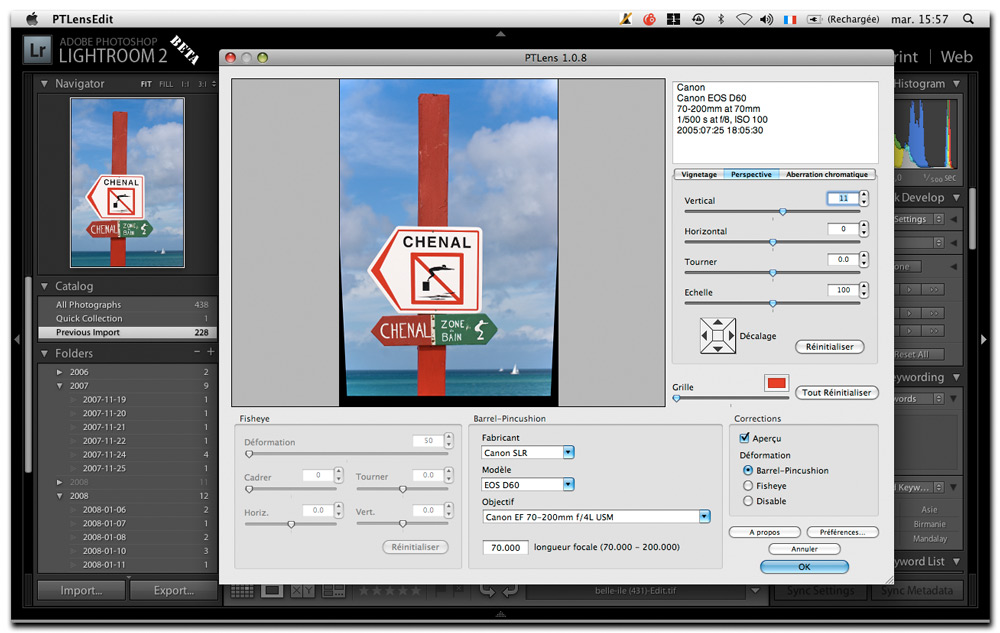Click the Décalage down arrow
Screen dimensions: 1000x633
click(717, 348)
